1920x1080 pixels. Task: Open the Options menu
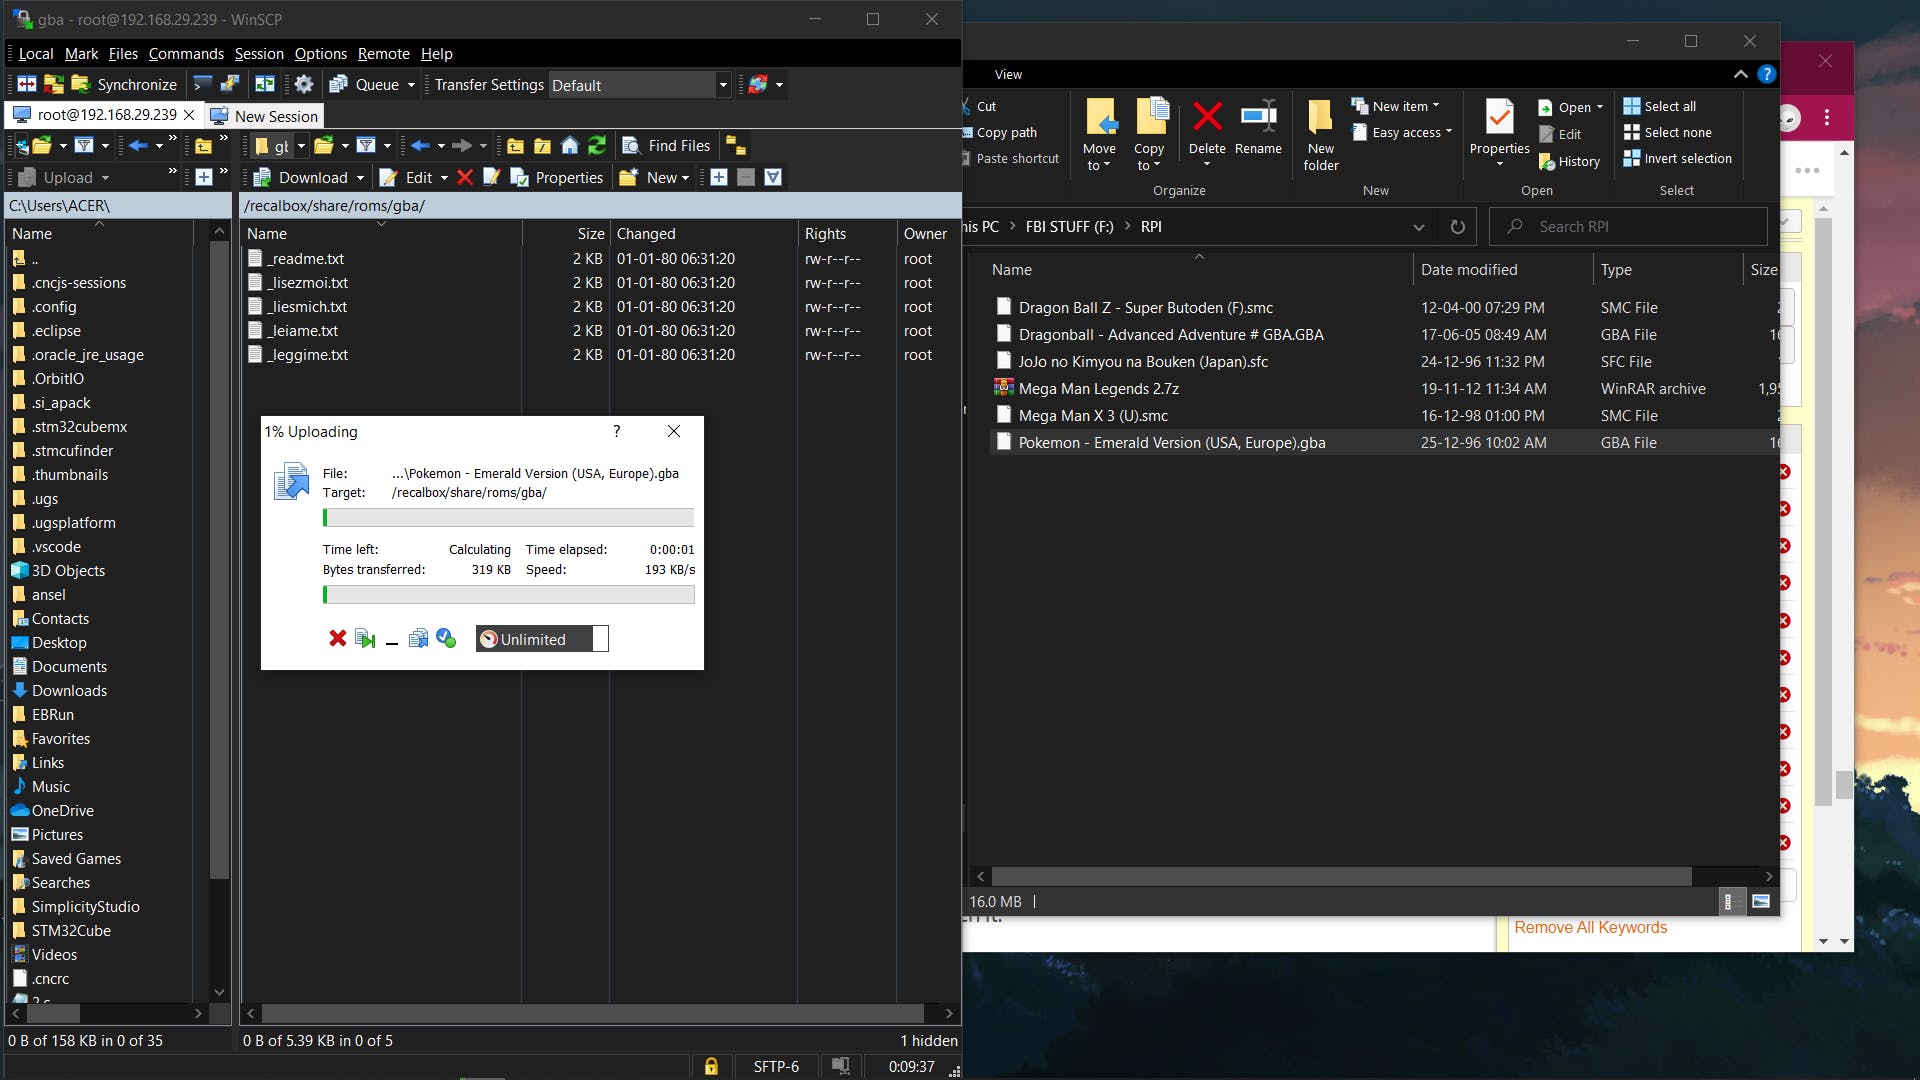pyautogui.click(x=321, y=54)
